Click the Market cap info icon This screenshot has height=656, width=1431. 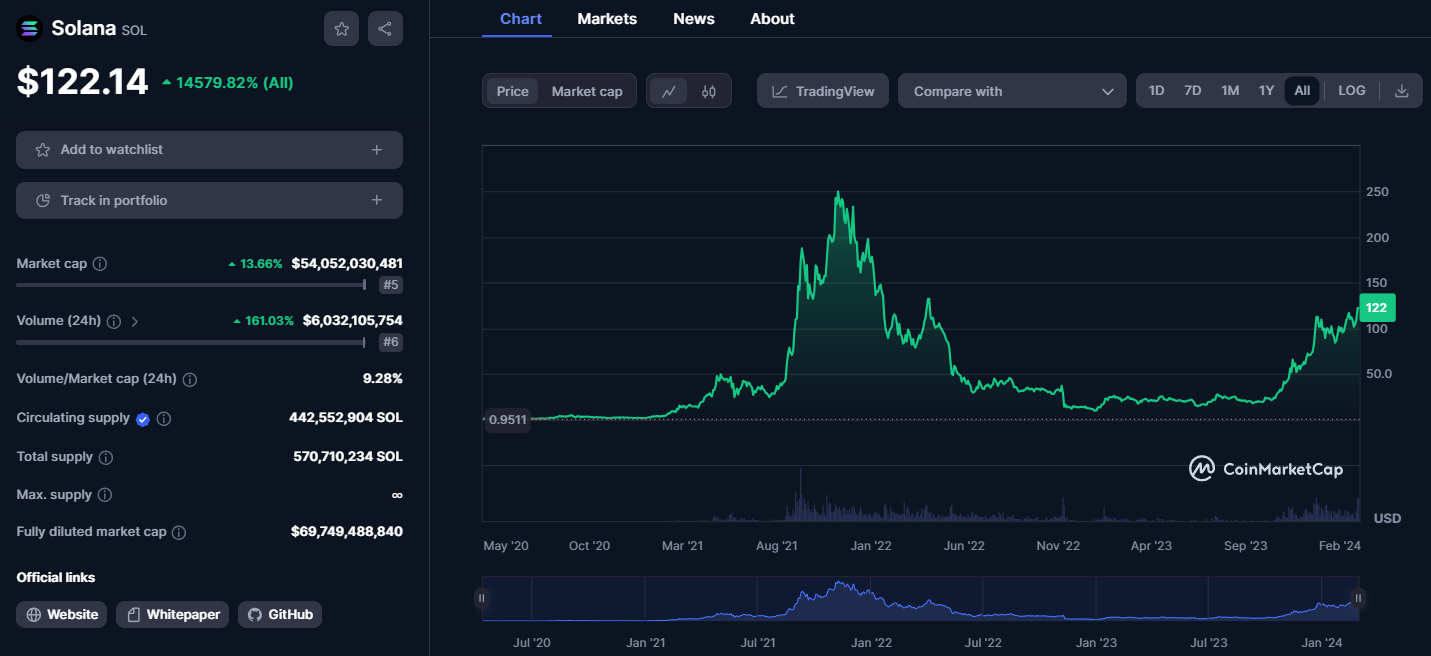point(100,264)
